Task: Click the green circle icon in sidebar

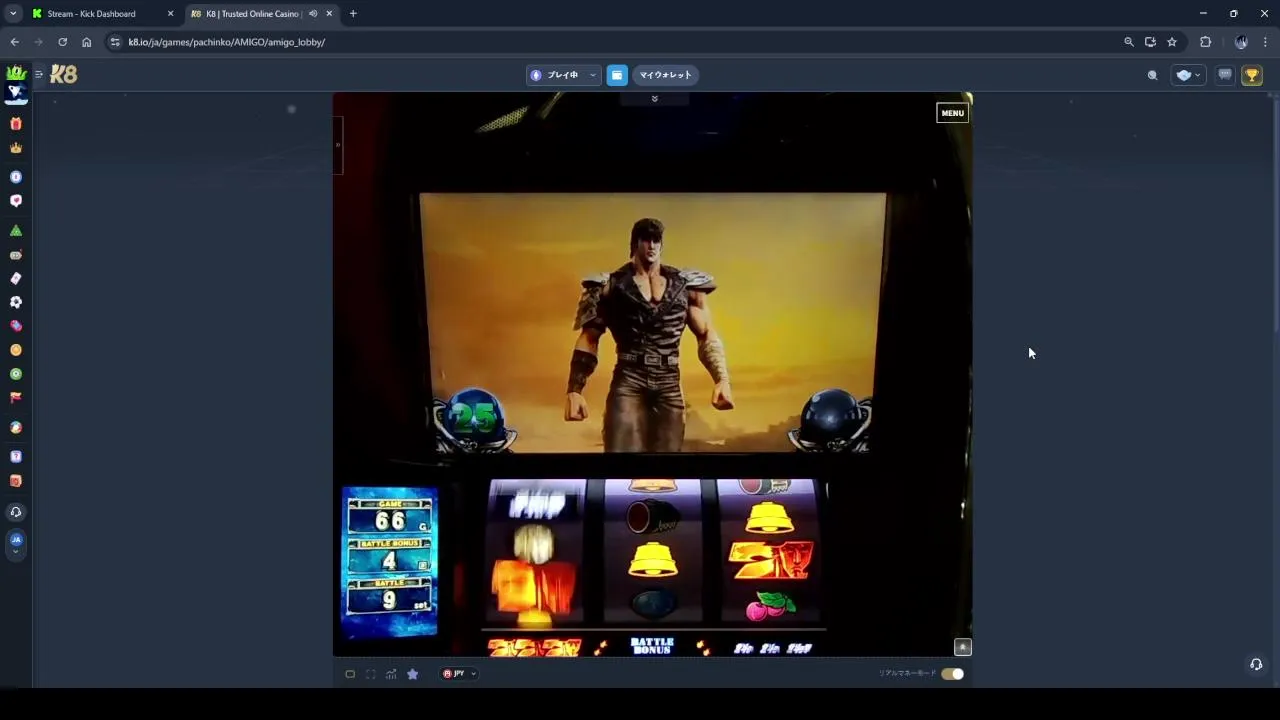Action: pyautogui.click(x=15, y=374)
